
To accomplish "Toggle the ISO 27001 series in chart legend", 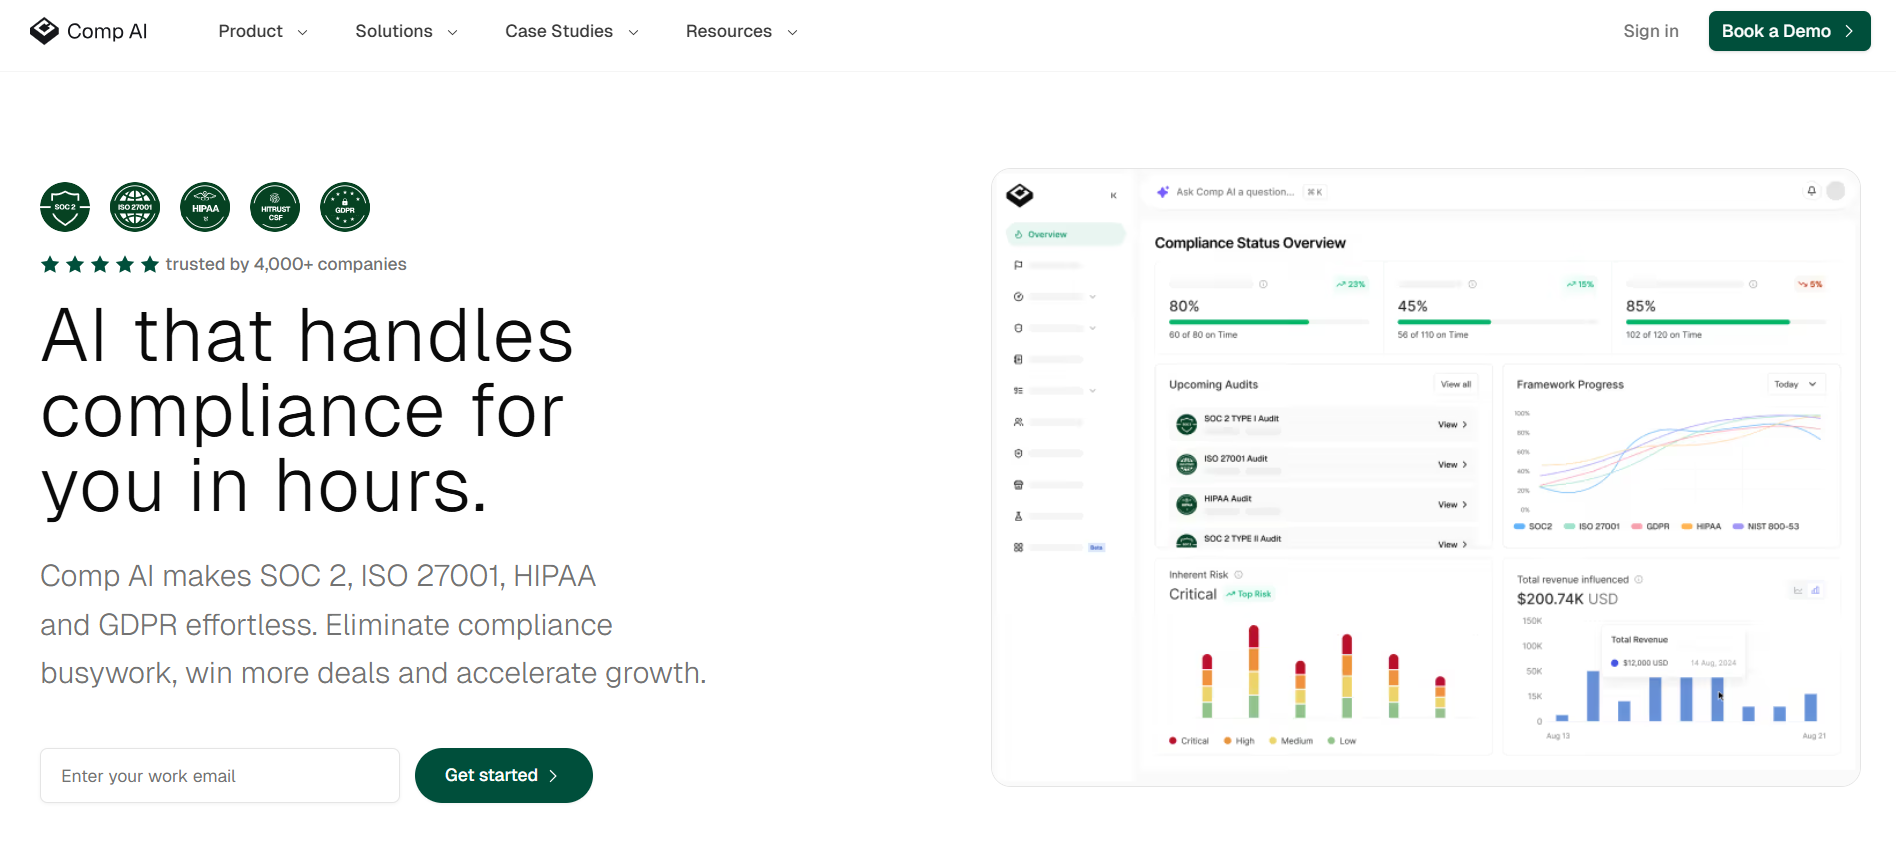I will coord(1592,526).
